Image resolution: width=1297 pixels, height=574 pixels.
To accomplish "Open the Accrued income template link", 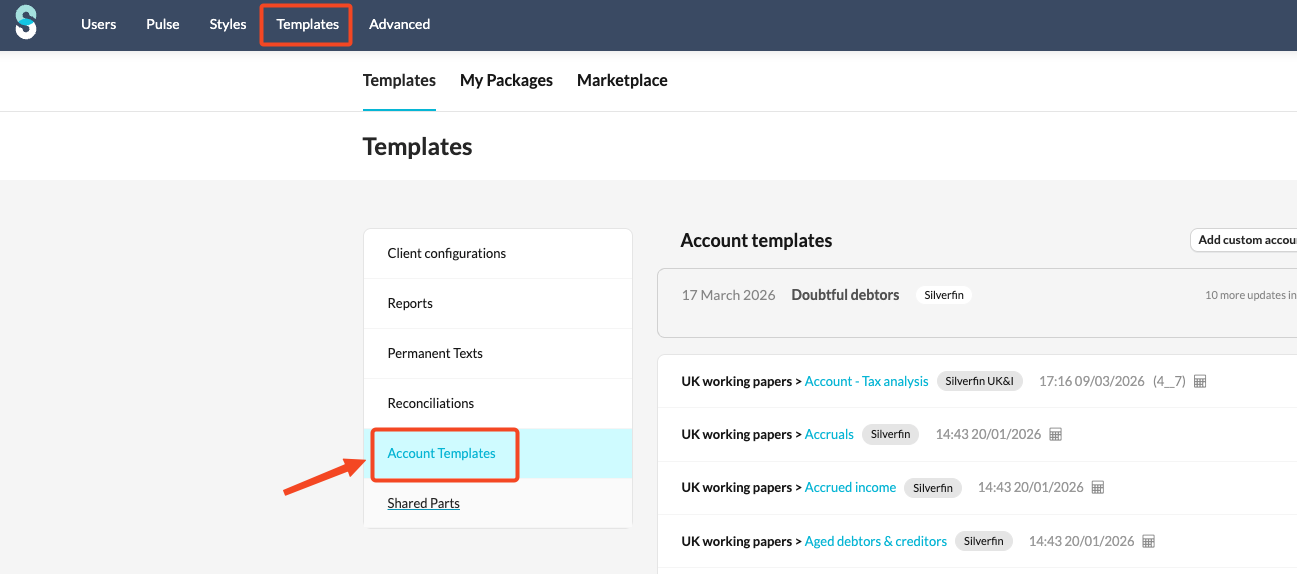I will pyautogui.click(x=850, y=487).
